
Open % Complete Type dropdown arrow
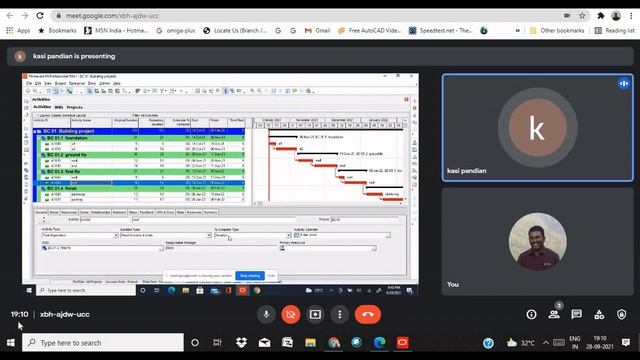tap(288, 236)
